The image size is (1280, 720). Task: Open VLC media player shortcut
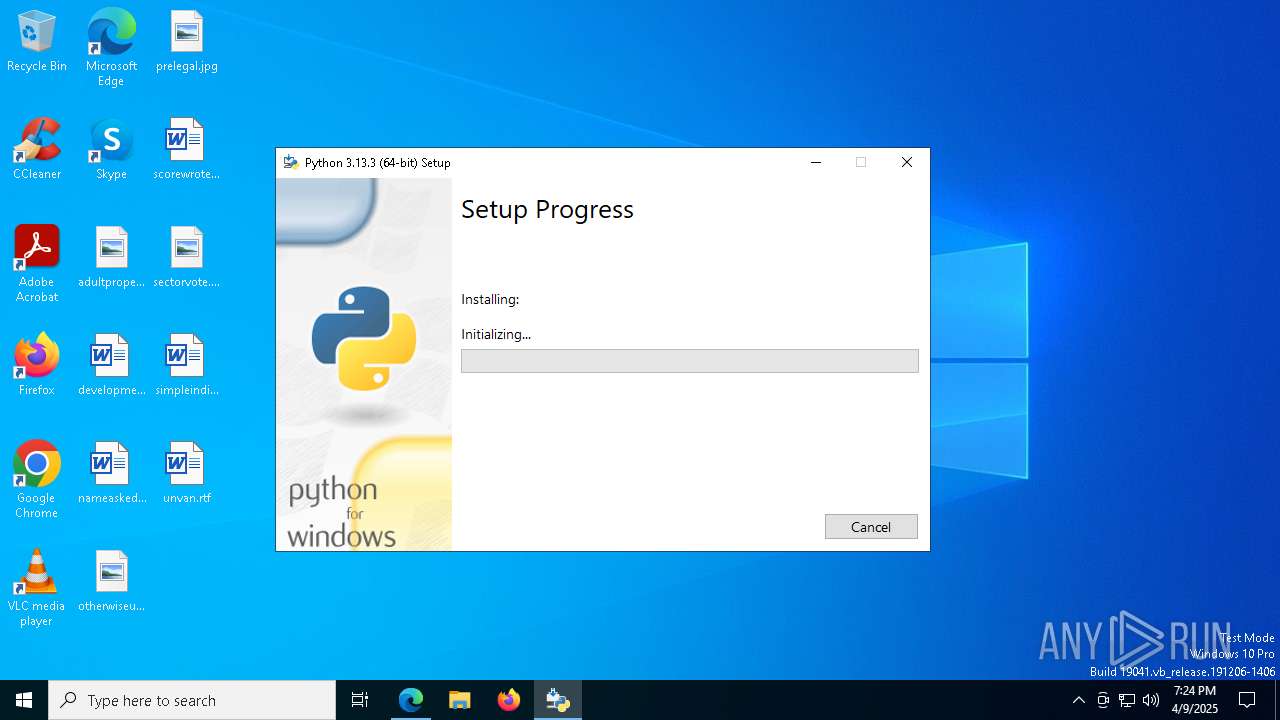point(37,588)
